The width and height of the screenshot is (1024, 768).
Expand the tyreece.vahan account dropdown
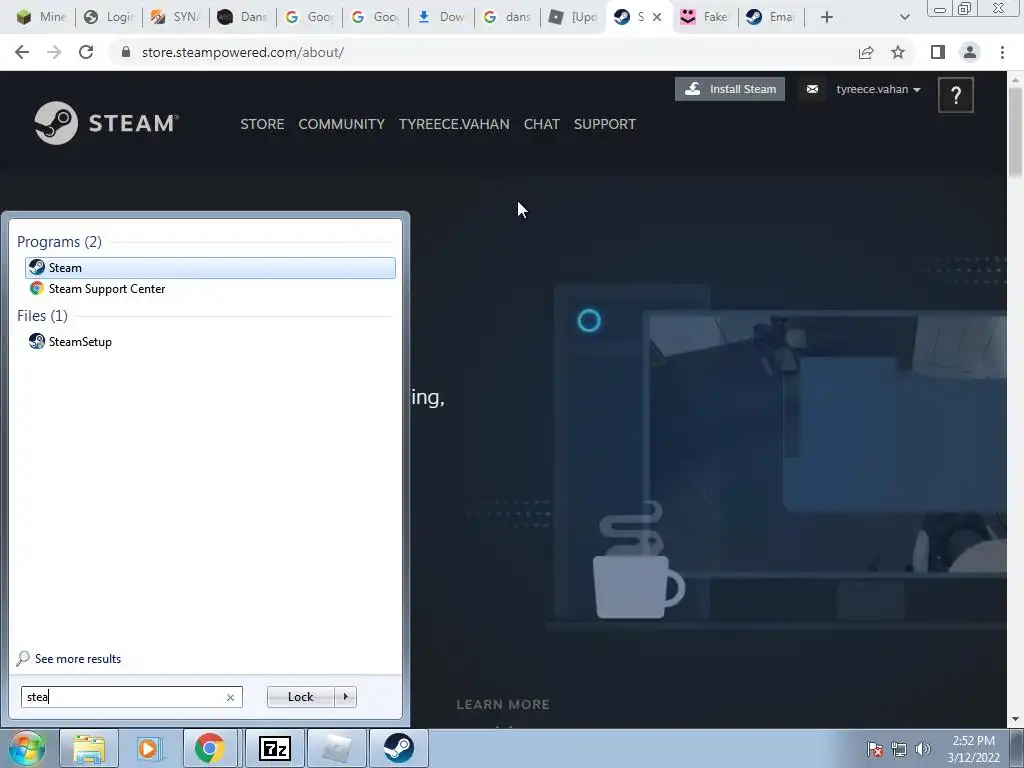(878, 89)
